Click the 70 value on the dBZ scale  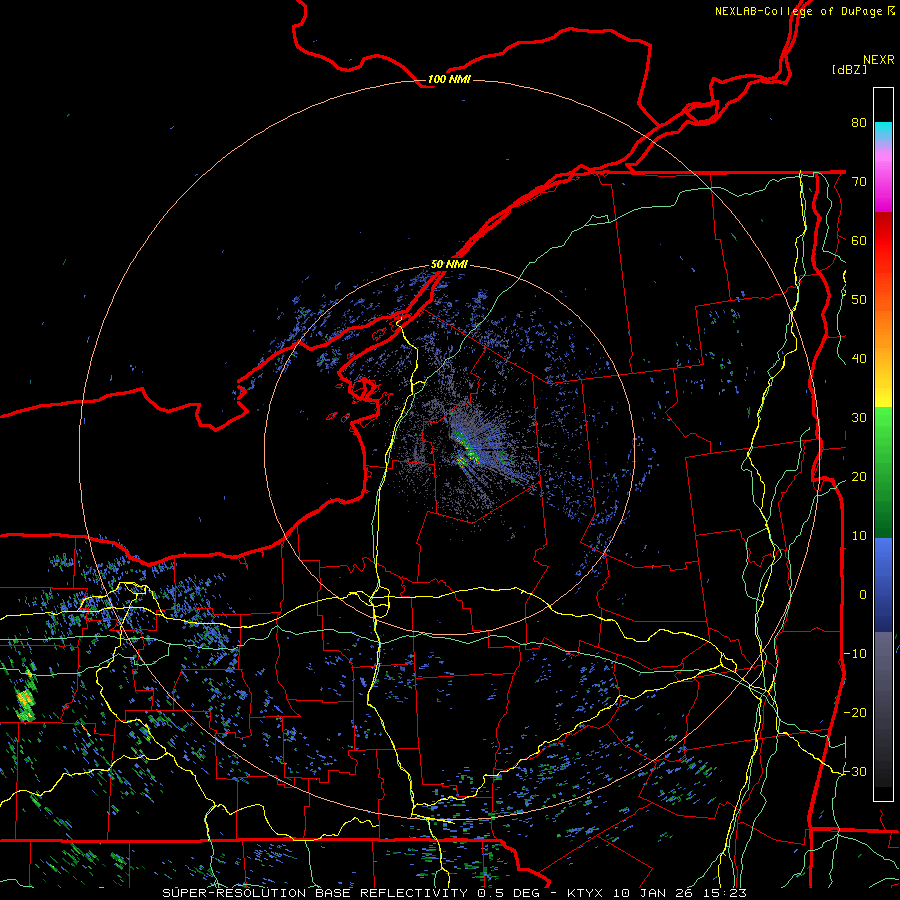pyautogui.click(x=859, y=181)
